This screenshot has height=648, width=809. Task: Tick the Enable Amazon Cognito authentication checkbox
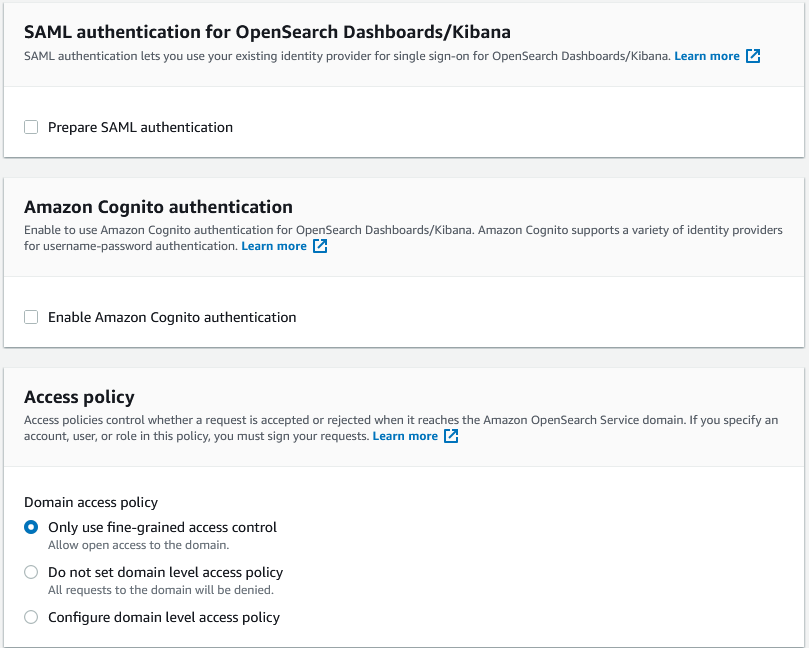(31, 317)
